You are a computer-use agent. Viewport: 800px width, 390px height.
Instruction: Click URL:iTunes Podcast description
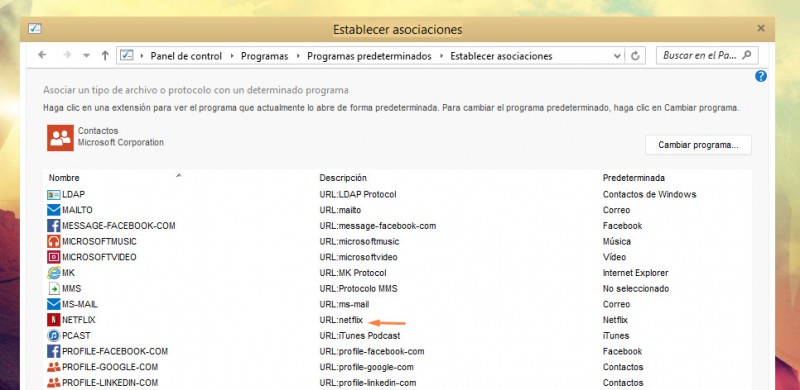(360, 336)
